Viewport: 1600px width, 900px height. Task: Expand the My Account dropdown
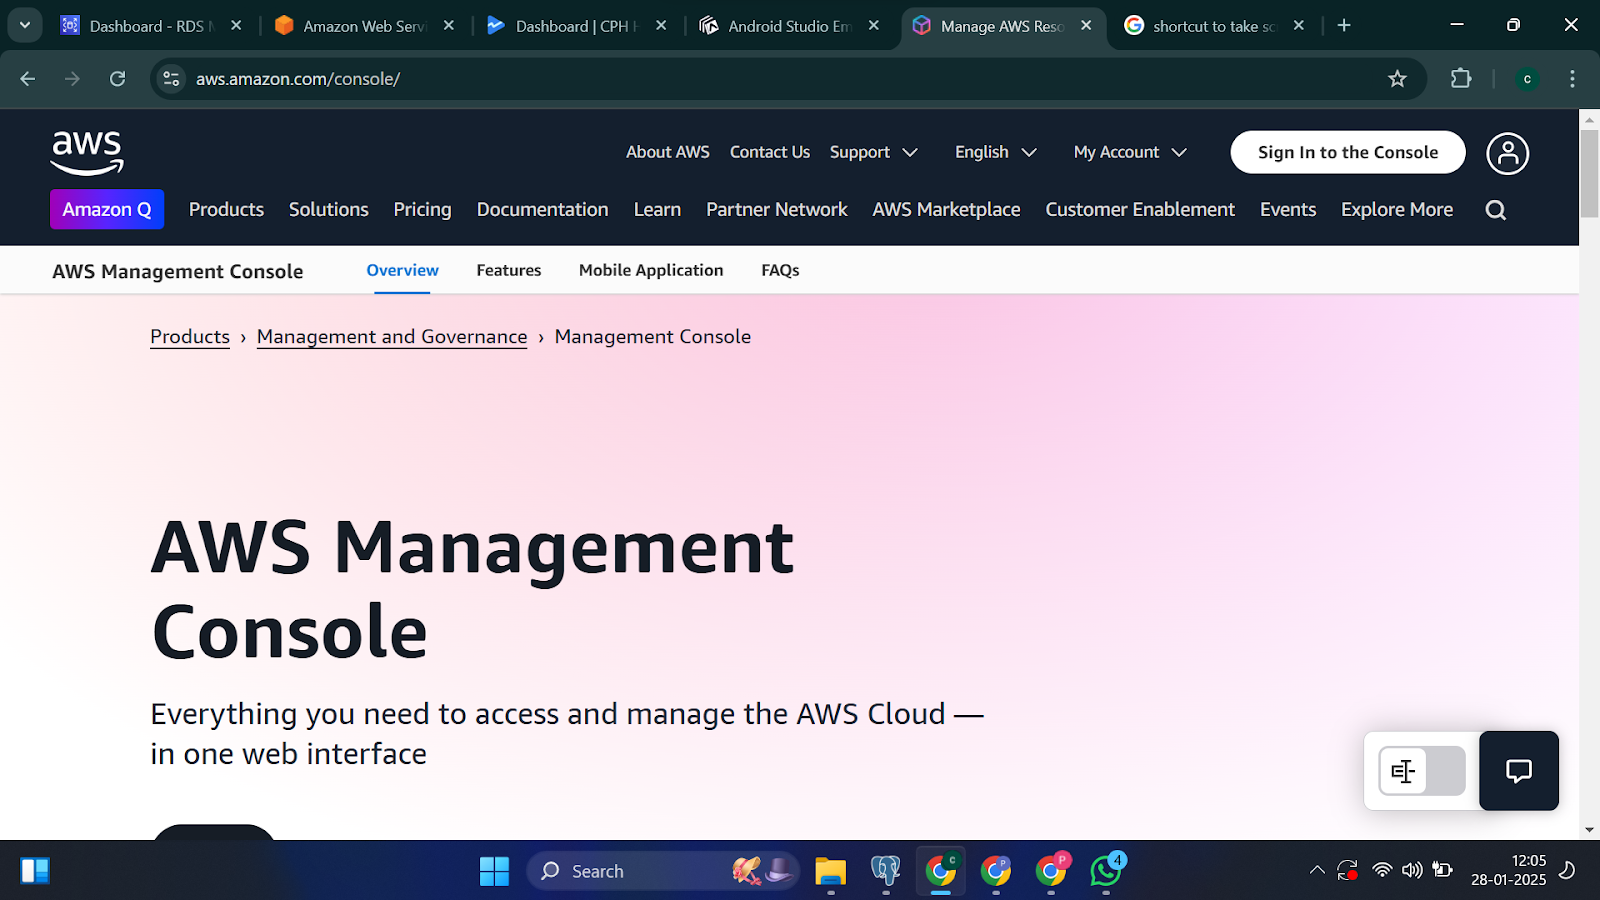coord(1130,152)
